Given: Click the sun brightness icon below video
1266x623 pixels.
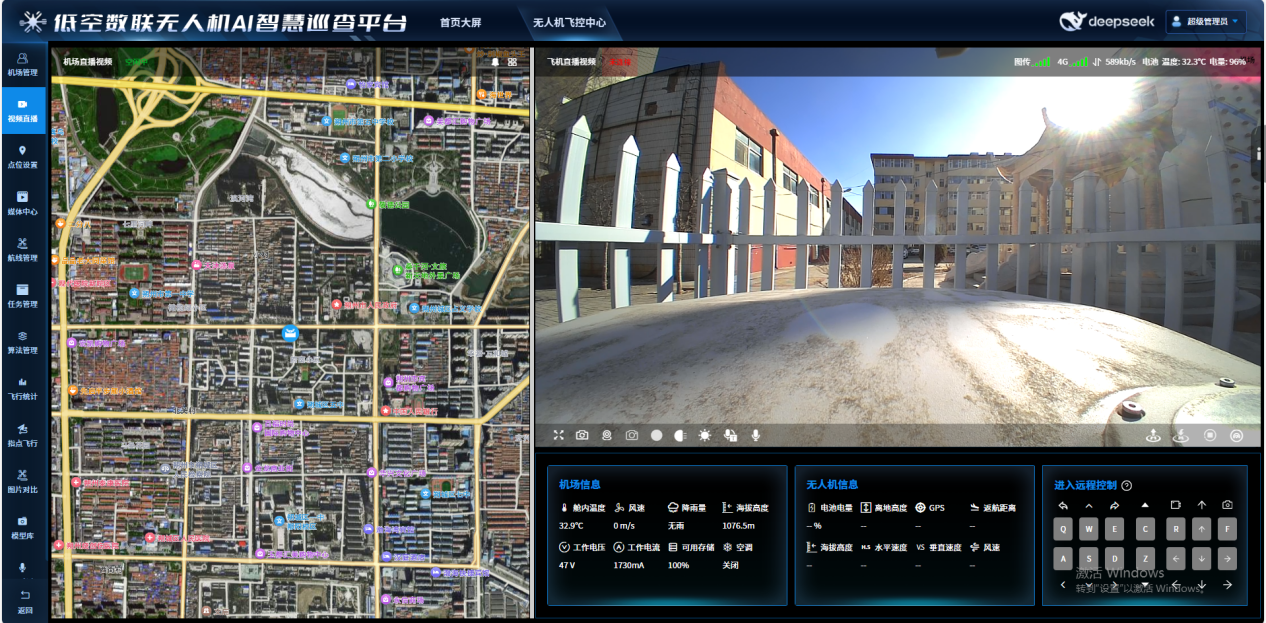Looking at the screenshot, I should [705, 435].
